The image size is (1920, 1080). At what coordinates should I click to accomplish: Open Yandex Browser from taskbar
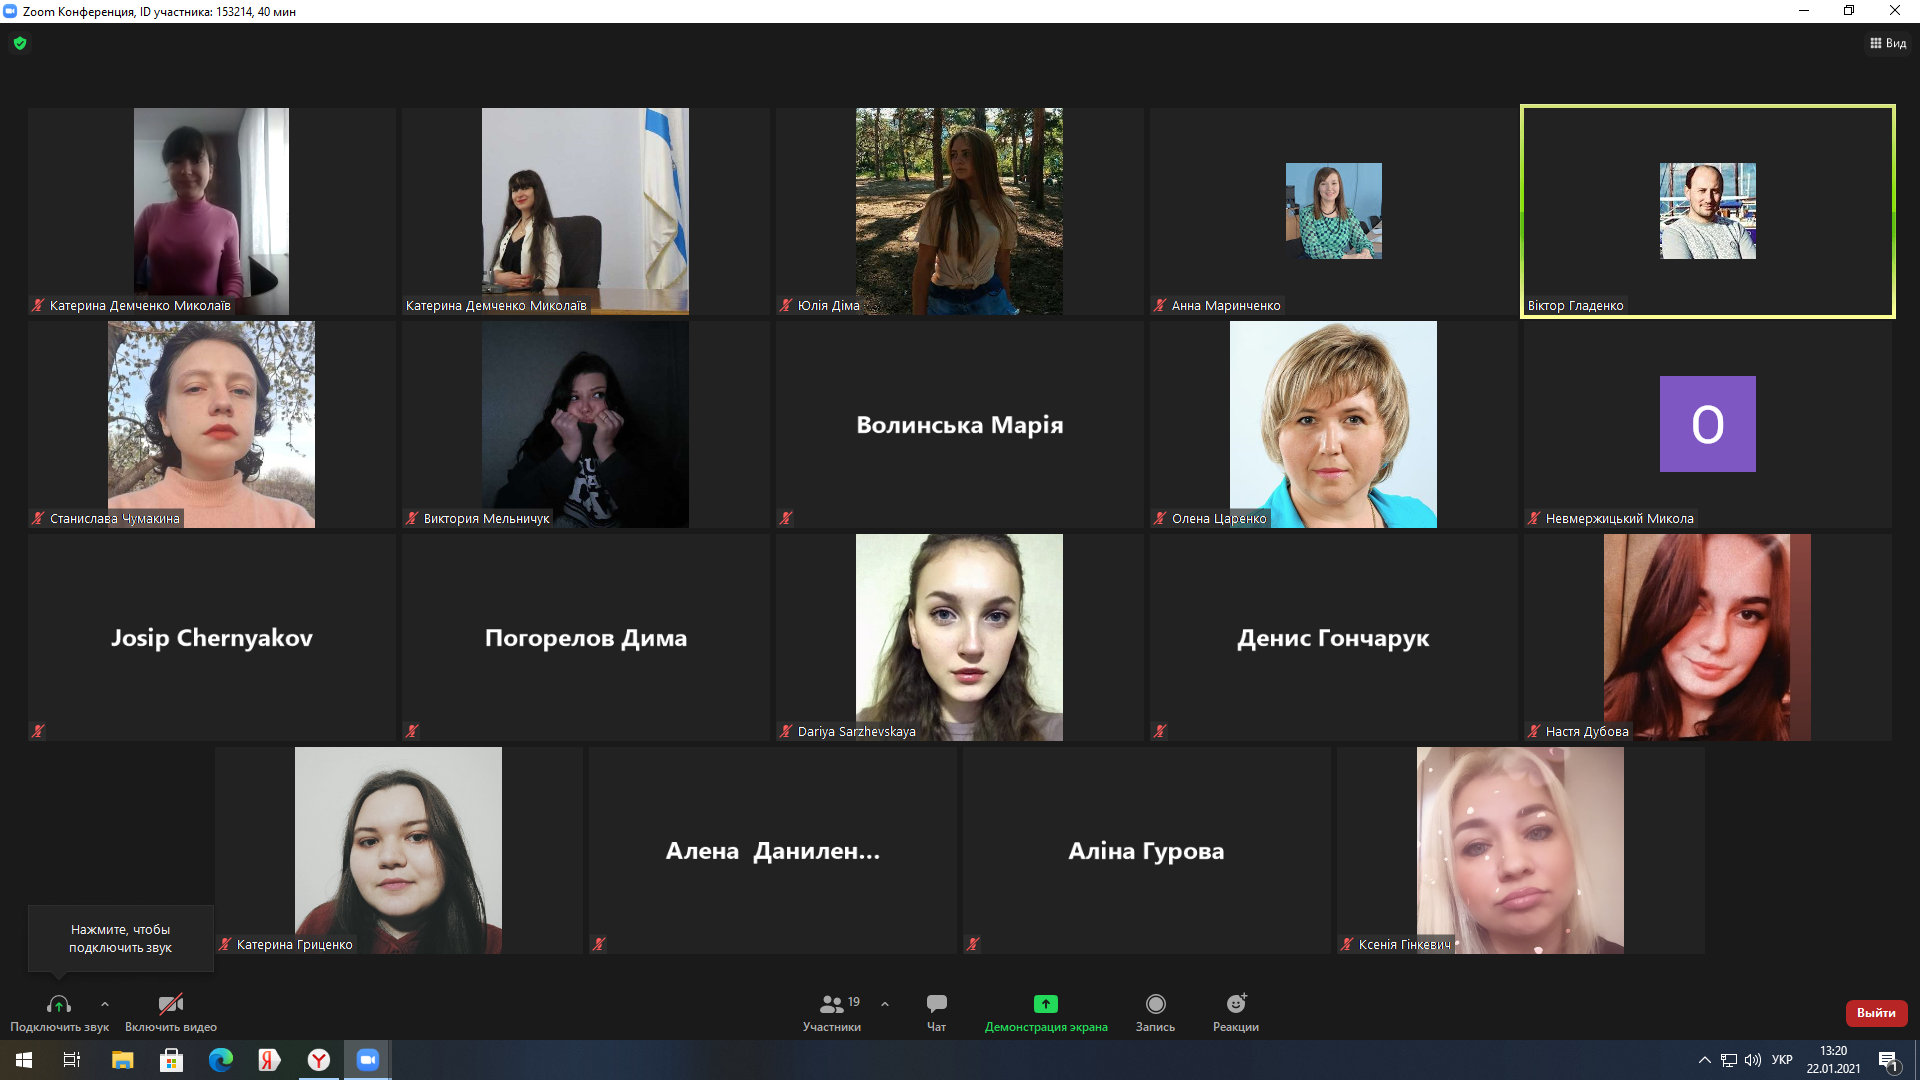tap(318, 1060)
